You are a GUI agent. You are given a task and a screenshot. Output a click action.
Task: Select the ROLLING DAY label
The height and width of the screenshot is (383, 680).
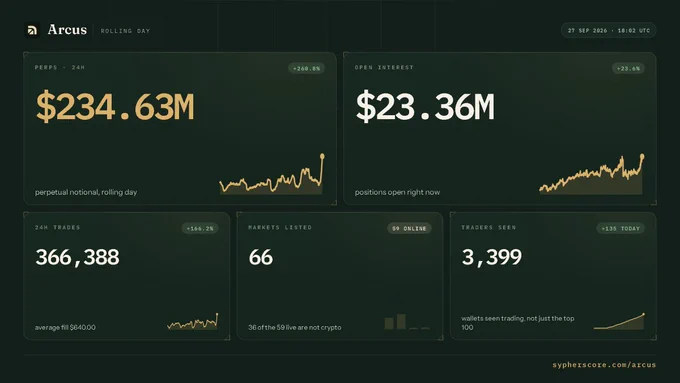point(125,31)
